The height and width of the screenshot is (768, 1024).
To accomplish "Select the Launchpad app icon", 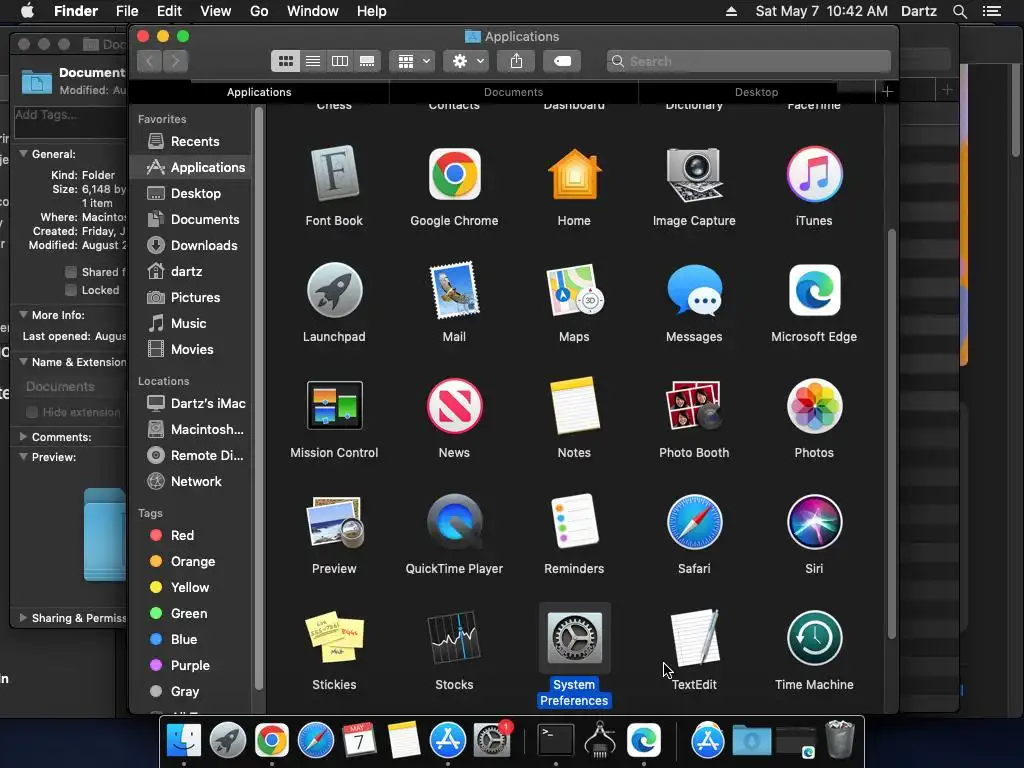I will [x=334, y=291].
